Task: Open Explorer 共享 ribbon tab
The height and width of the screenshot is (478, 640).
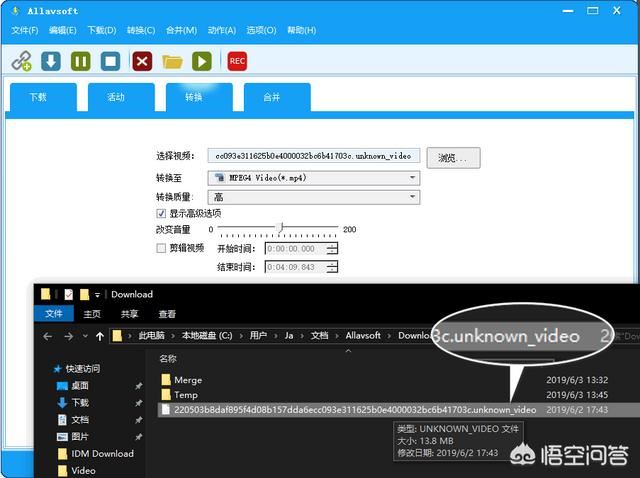Action: pos(129,313)
